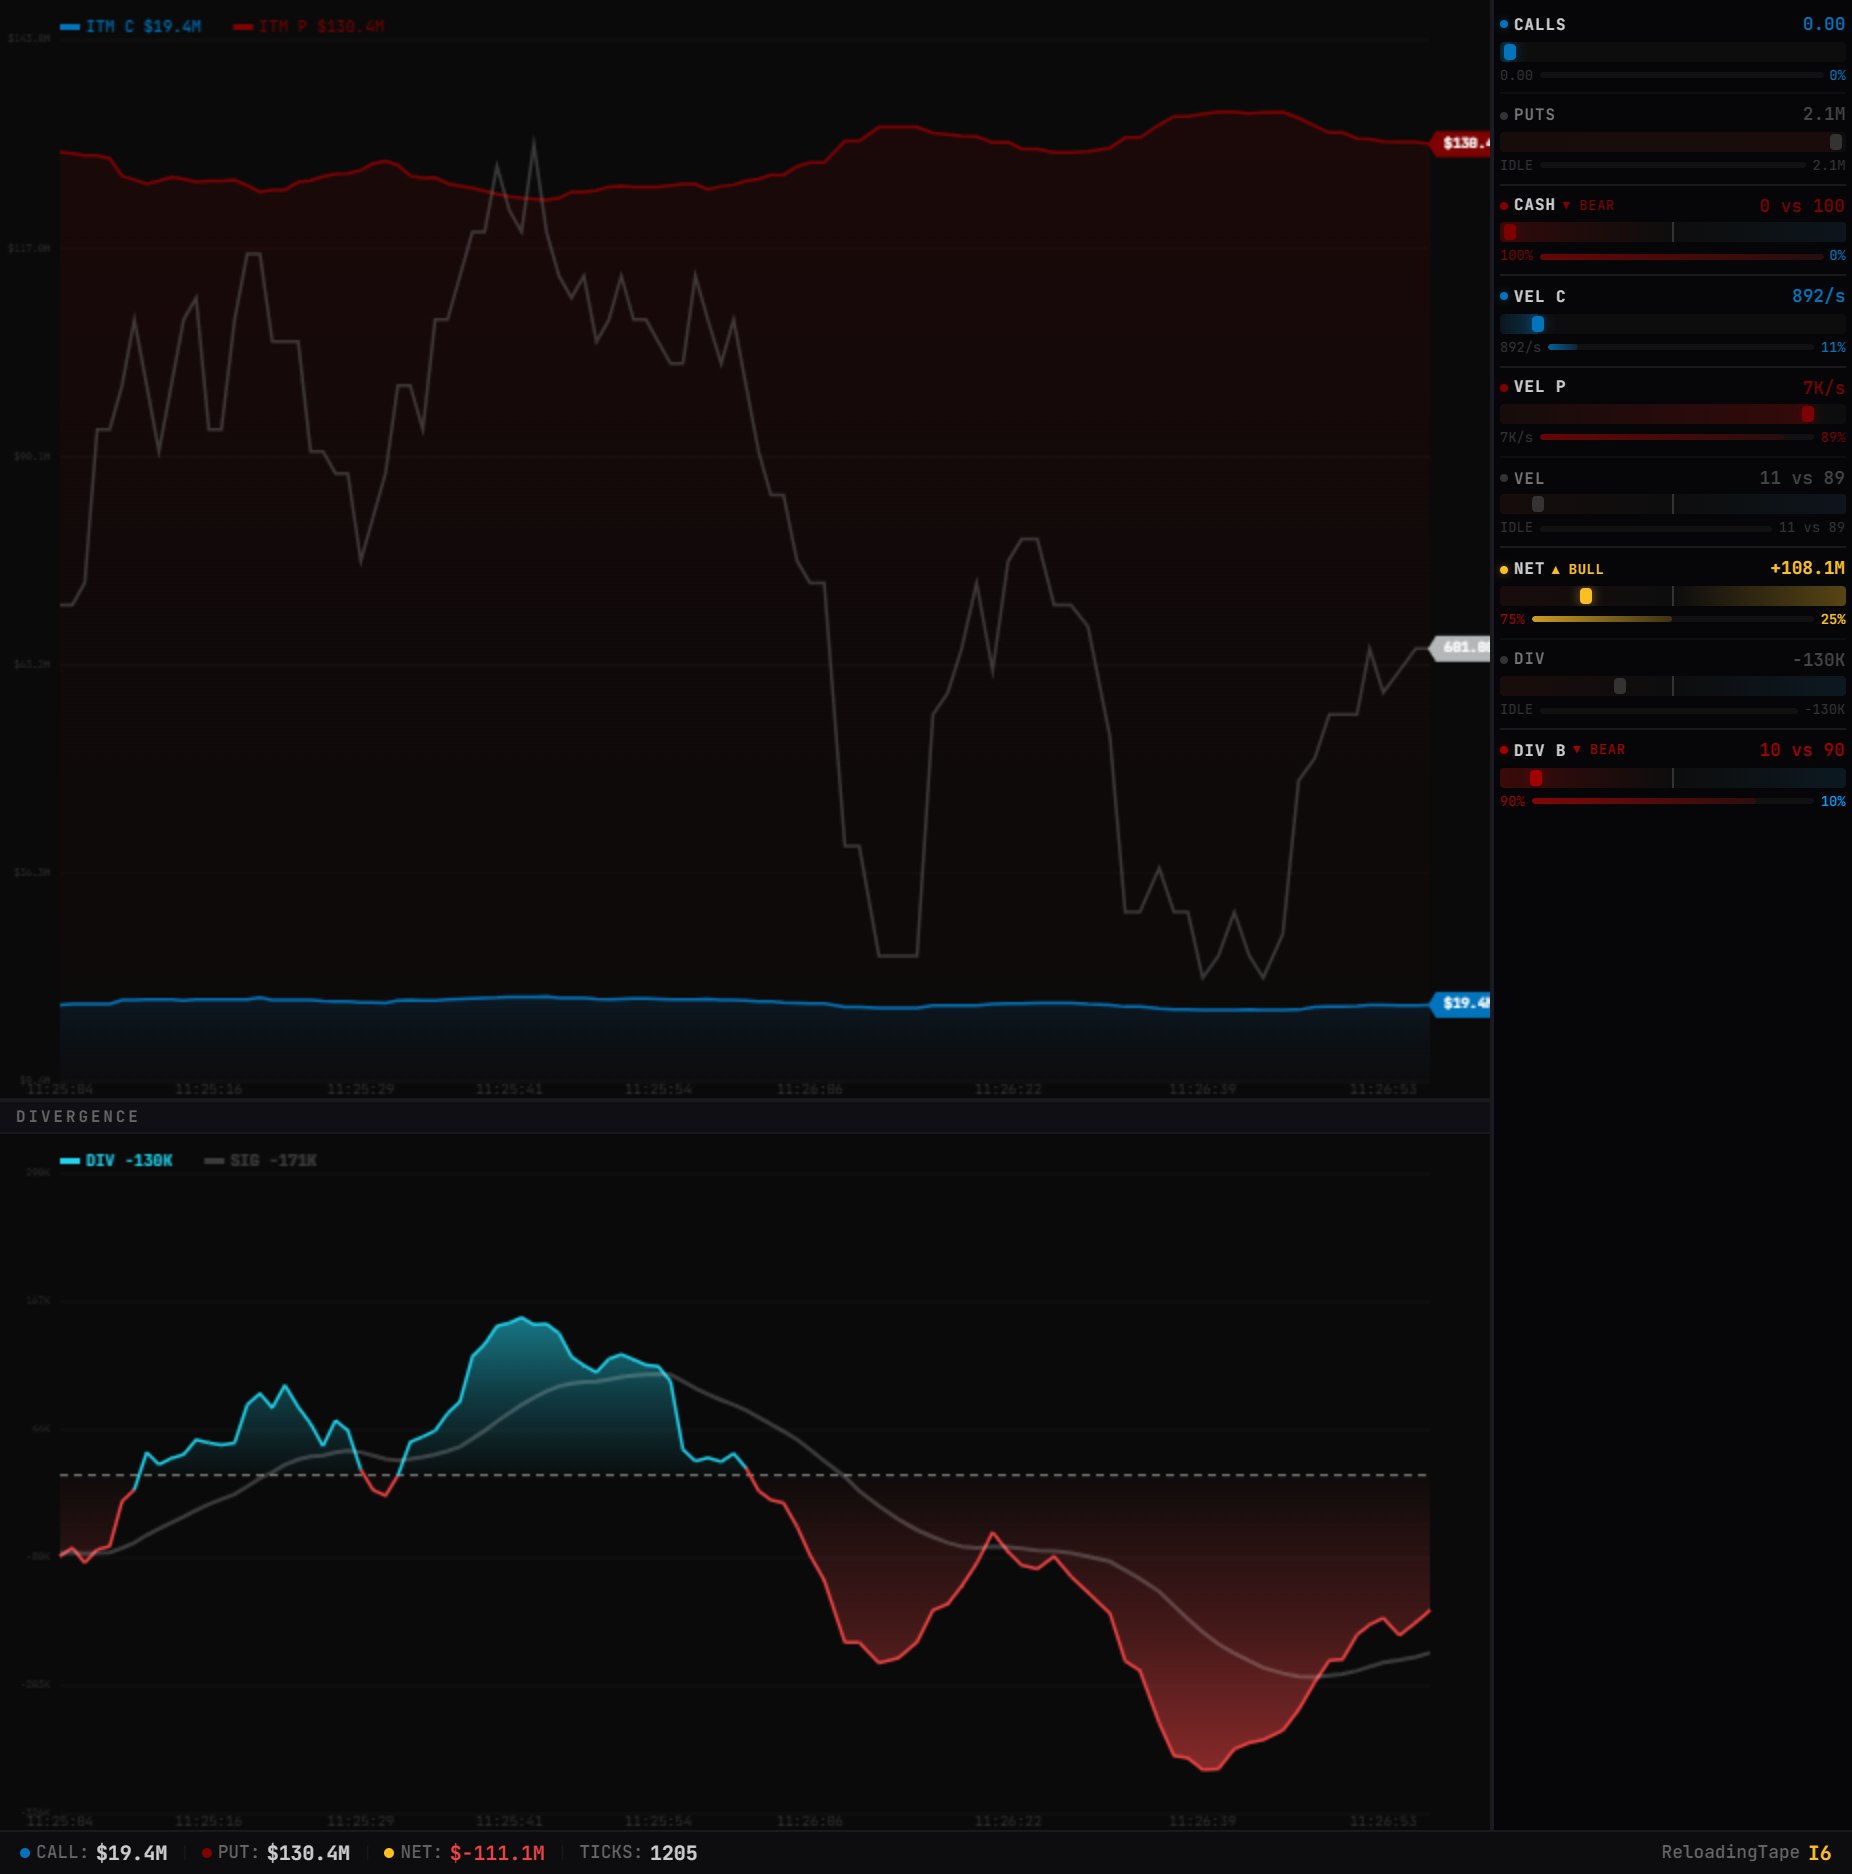Click the $19.4M price tag on the chart
Screen dimensions: 1852x1874
(x=1463, y=1003)
